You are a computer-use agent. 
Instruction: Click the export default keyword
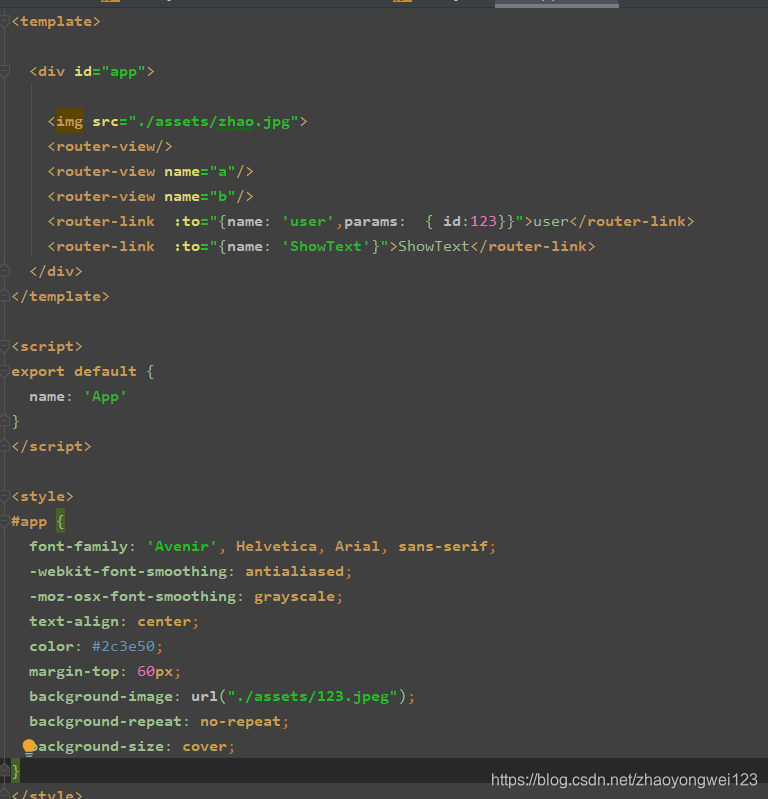click(x=74, y=371)
